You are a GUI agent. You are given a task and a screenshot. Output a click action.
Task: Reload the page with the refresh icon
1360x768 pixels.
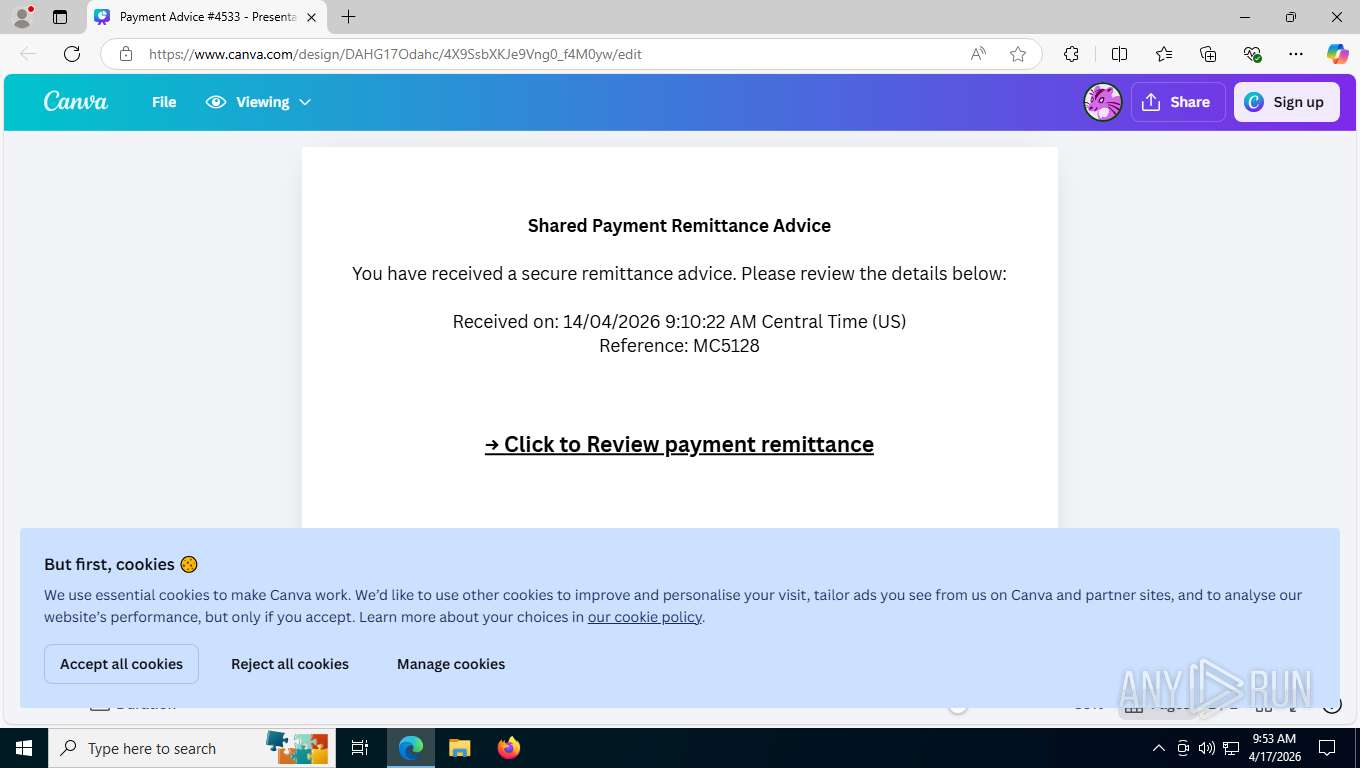(72, 54)
